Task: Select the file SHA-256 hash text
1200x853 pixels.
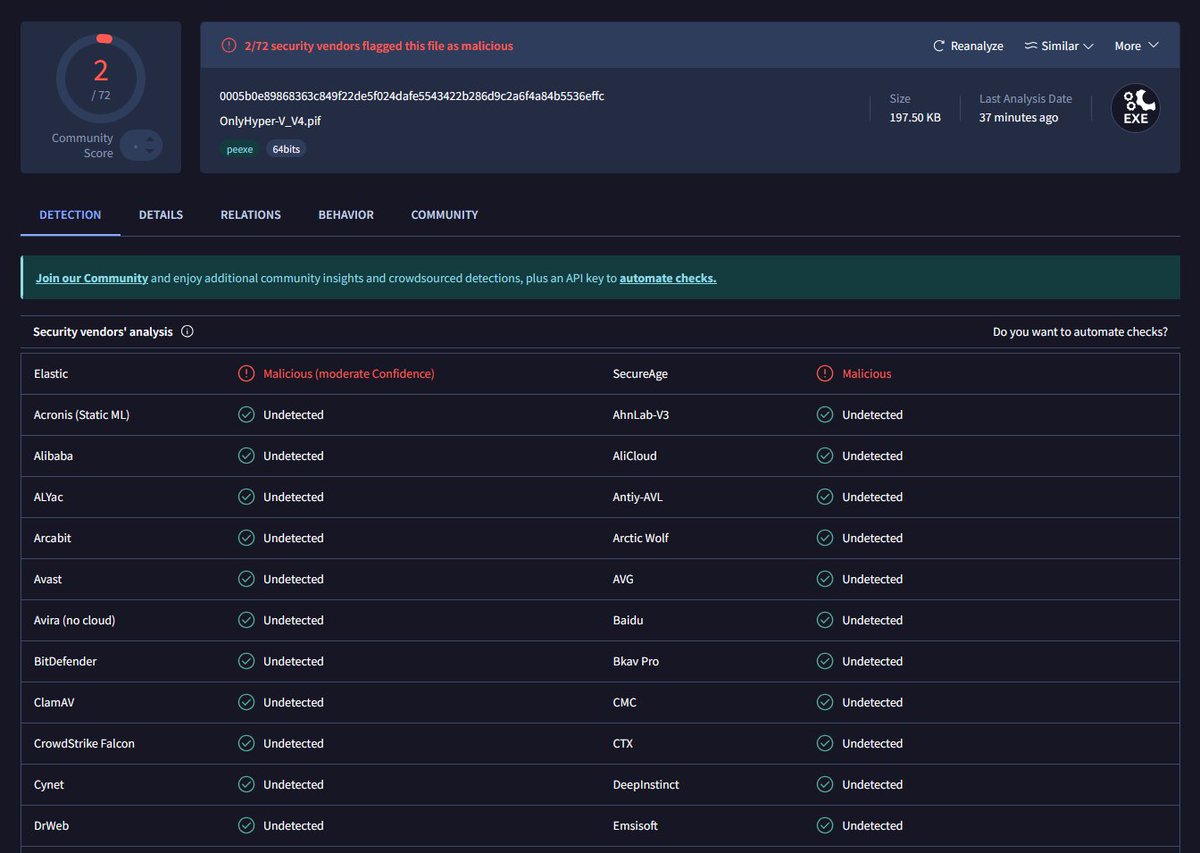Action: point(412,96)
